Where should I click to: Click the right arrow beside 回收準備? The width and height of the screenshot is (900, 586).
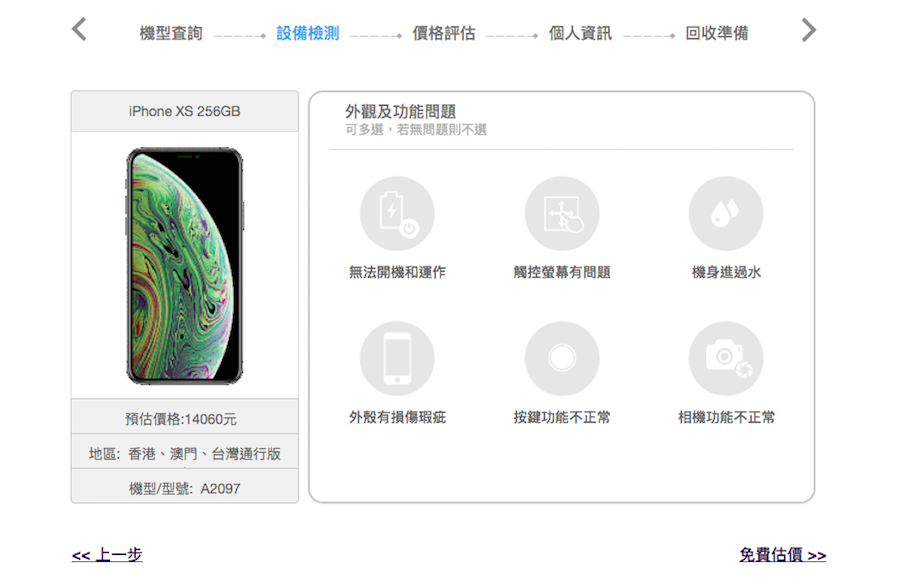tap(809, 30)
